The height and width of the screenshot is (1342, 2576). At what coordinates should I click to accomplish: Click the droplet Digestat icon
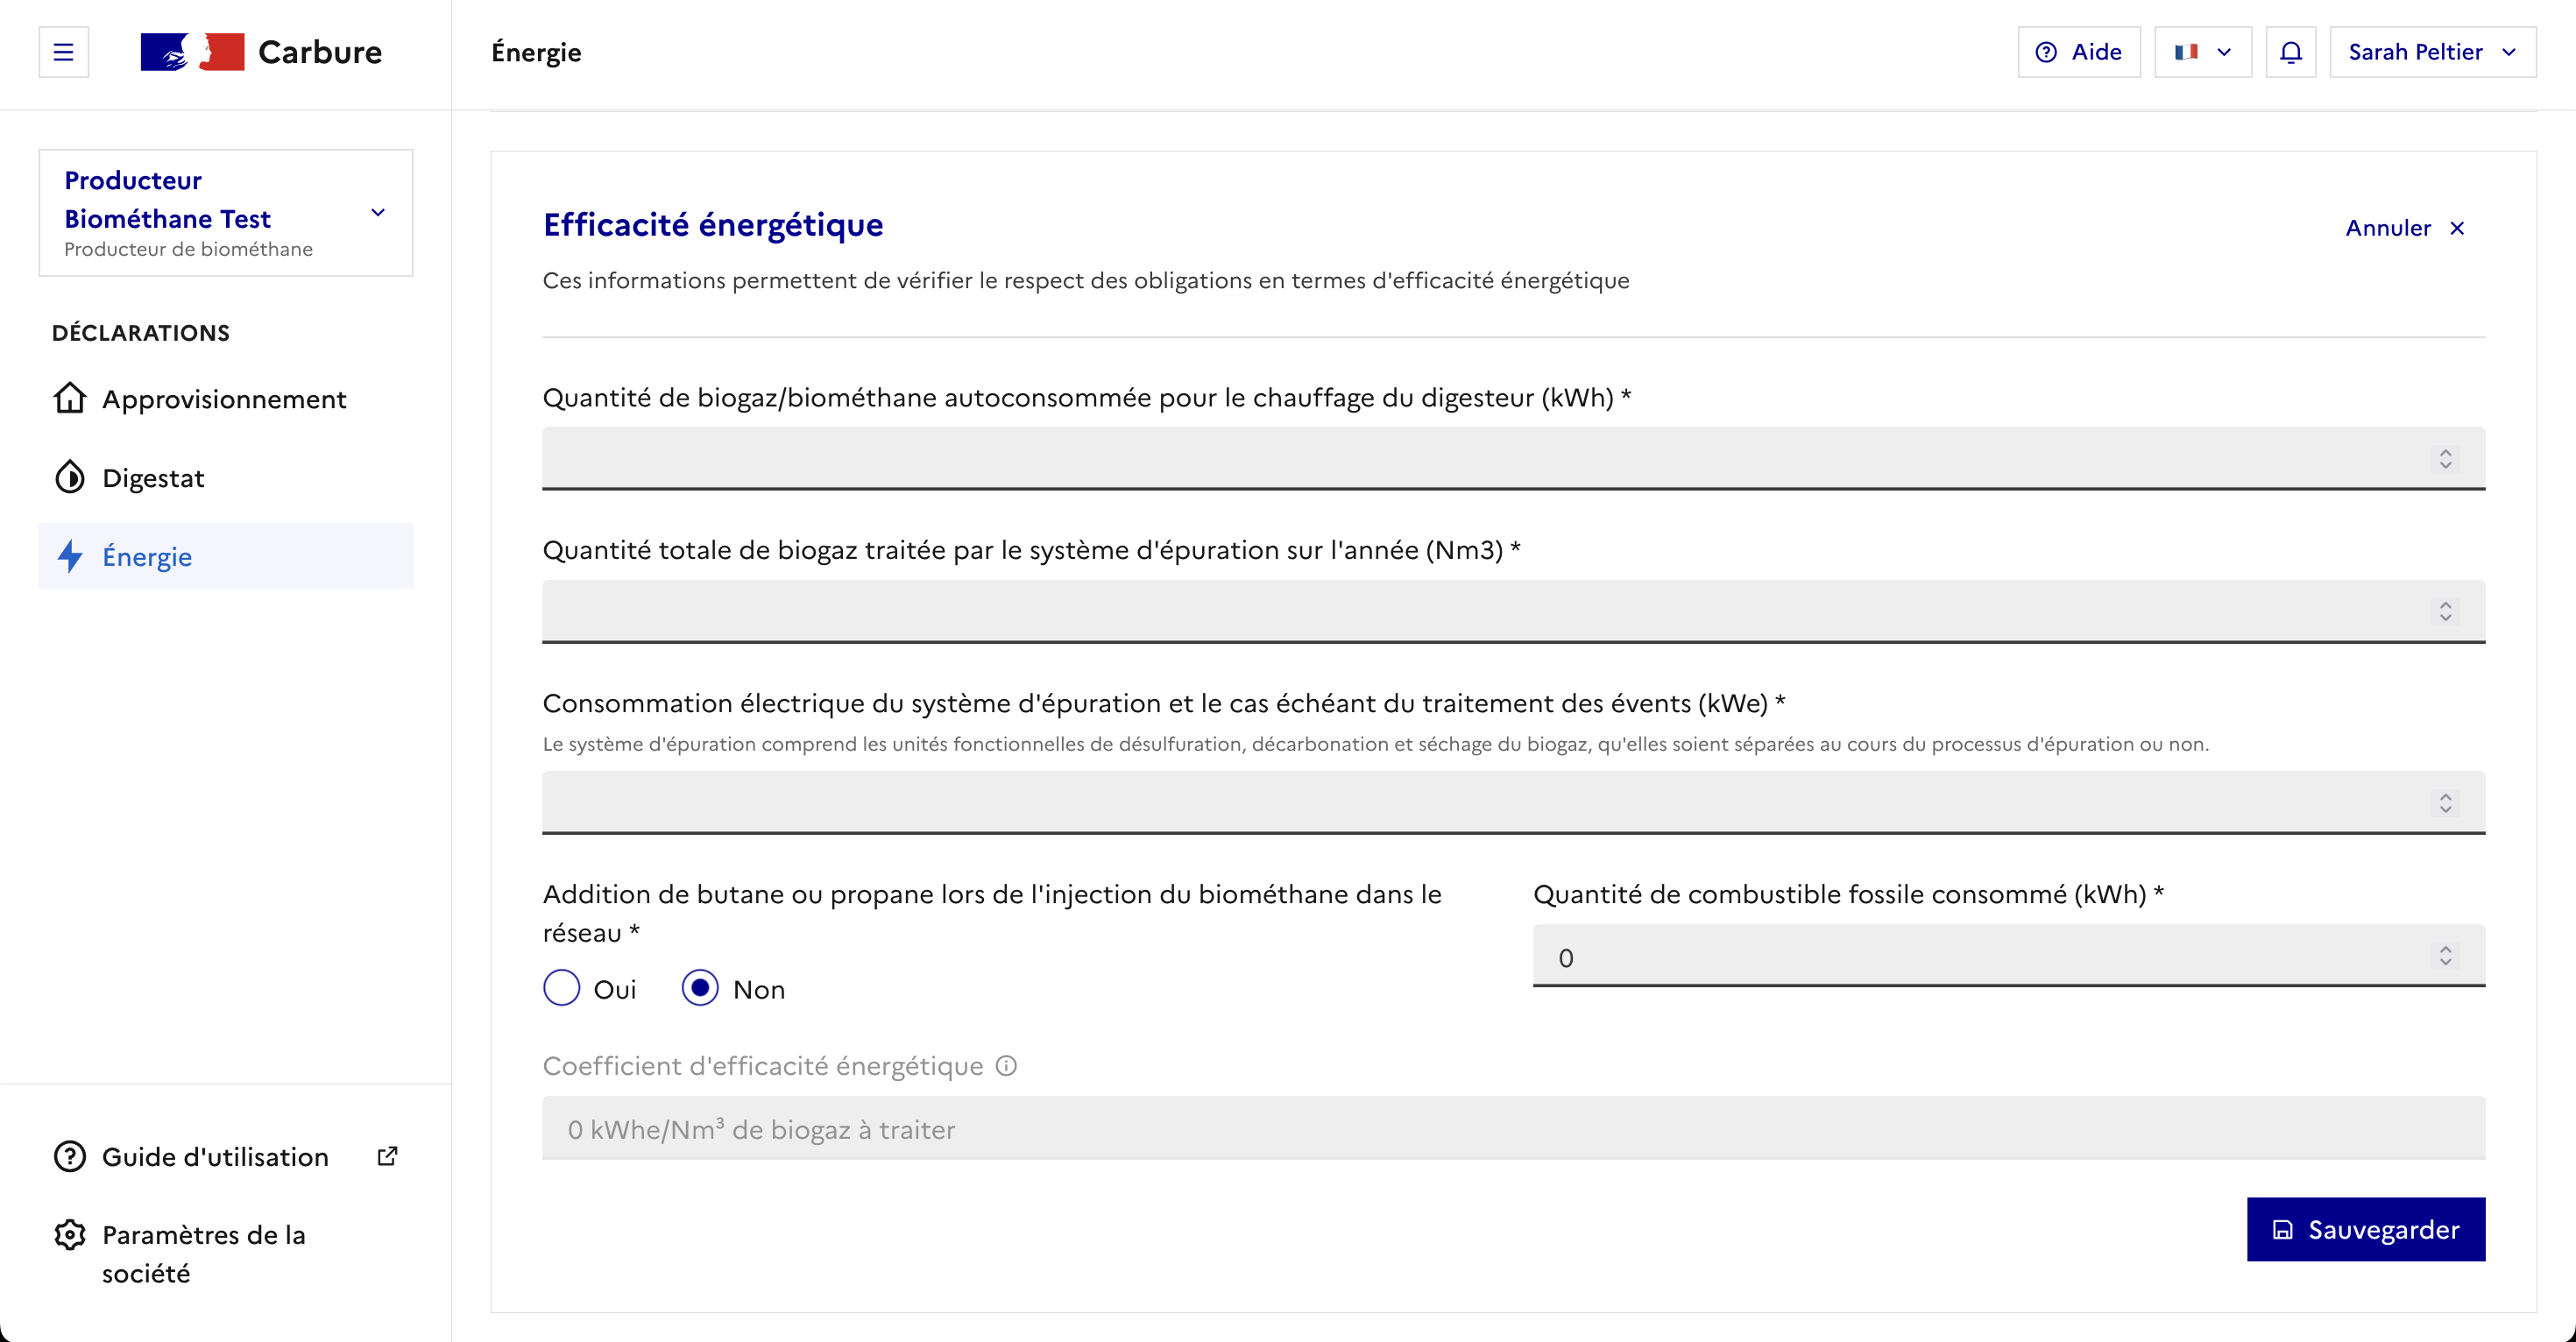pos(70,478)
